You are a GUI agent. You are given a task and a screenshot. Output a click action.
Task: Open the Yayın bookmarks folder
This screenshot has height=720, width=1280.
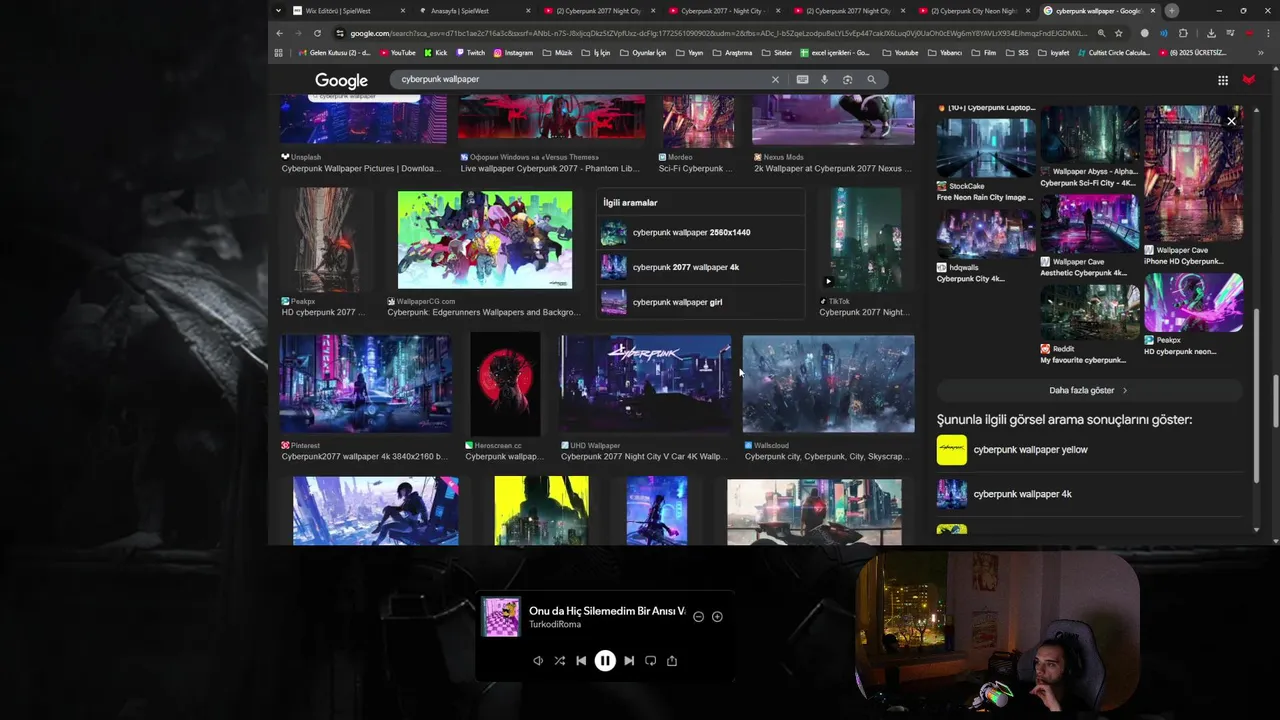click(x=688, y=53)
